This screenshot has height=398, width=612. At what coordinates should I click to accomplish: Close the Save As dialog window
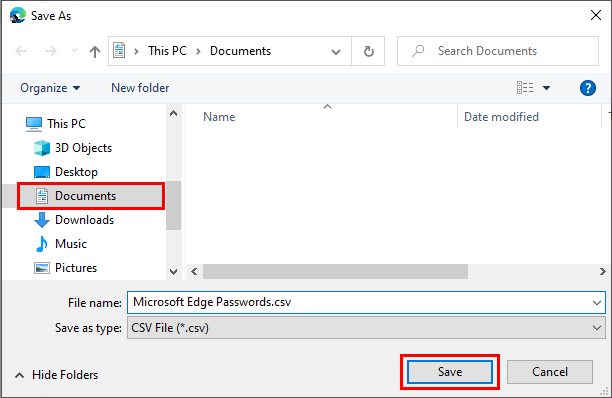[x=596, y=16]
